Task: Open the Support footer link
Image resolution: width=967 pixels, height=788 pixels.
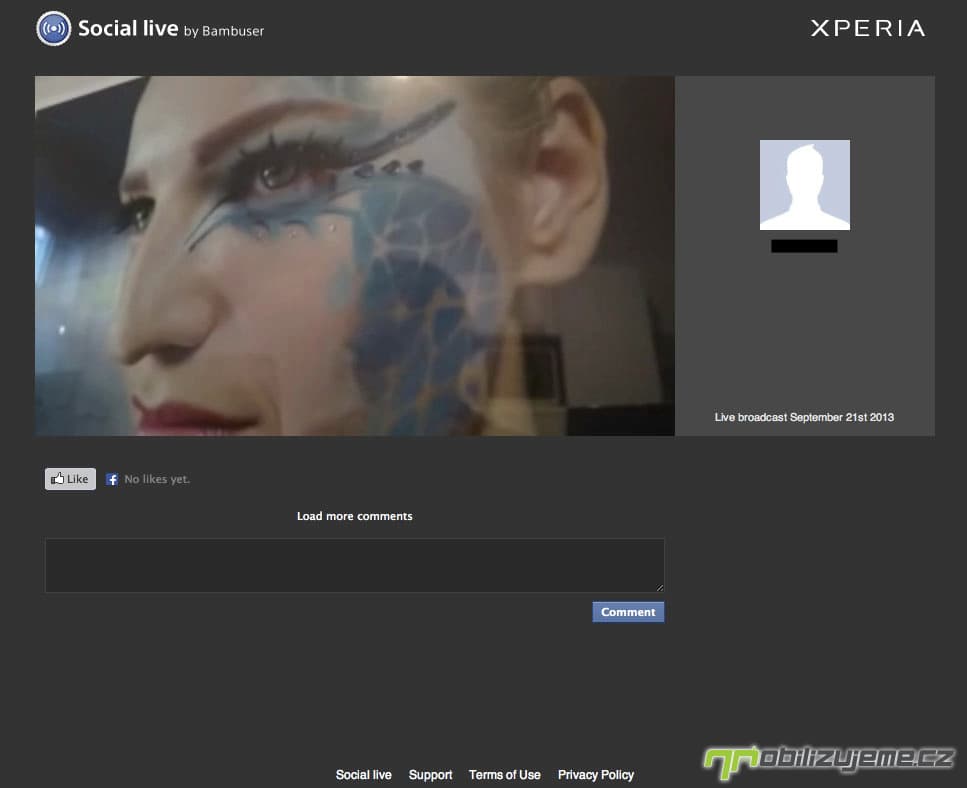Action: point(430,774)
